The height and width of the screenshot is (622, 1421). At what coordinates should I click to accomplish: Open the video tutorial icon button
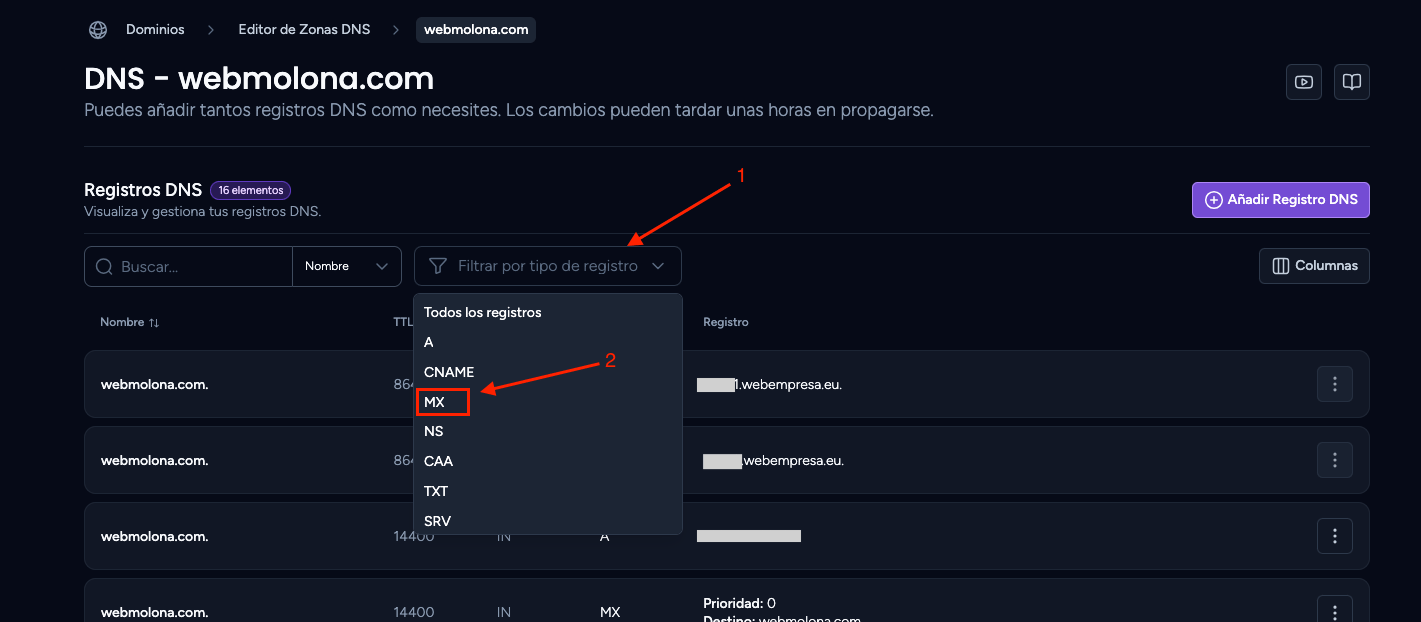[x=1304, y=82]
